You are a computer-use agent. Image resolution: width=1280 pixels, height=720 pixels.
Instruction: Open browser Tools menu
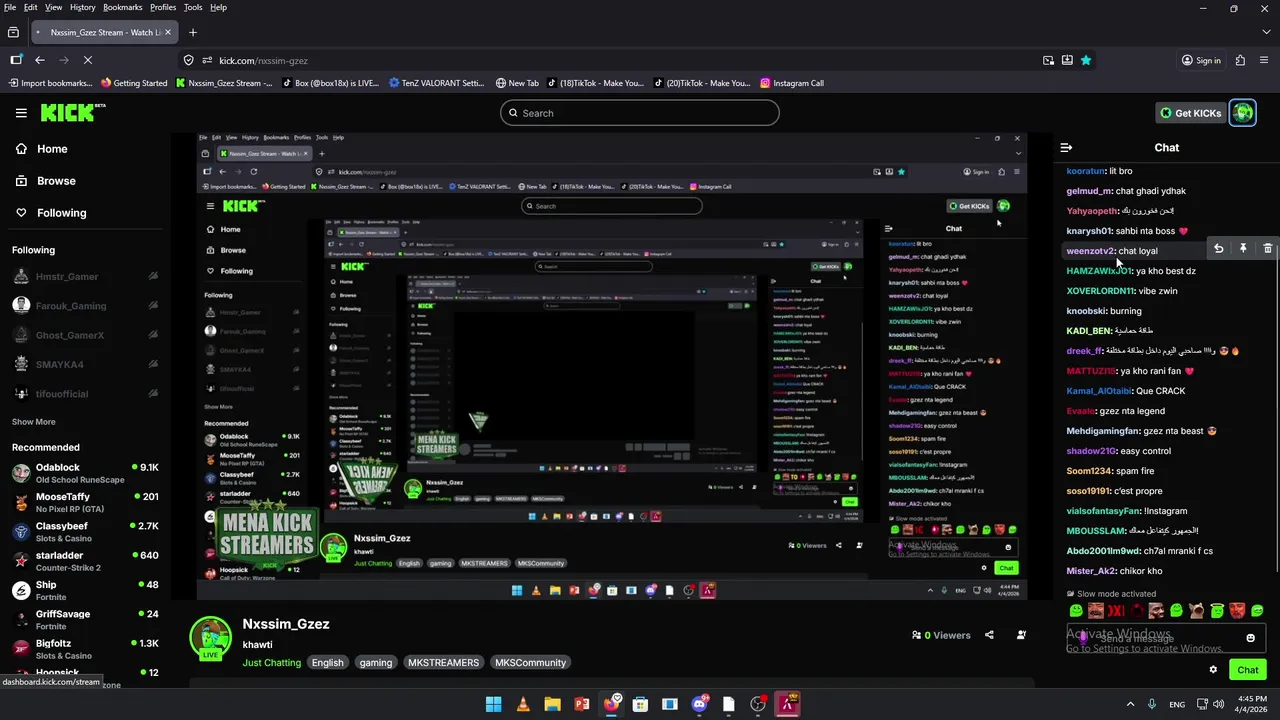click(x=193, y=7)
